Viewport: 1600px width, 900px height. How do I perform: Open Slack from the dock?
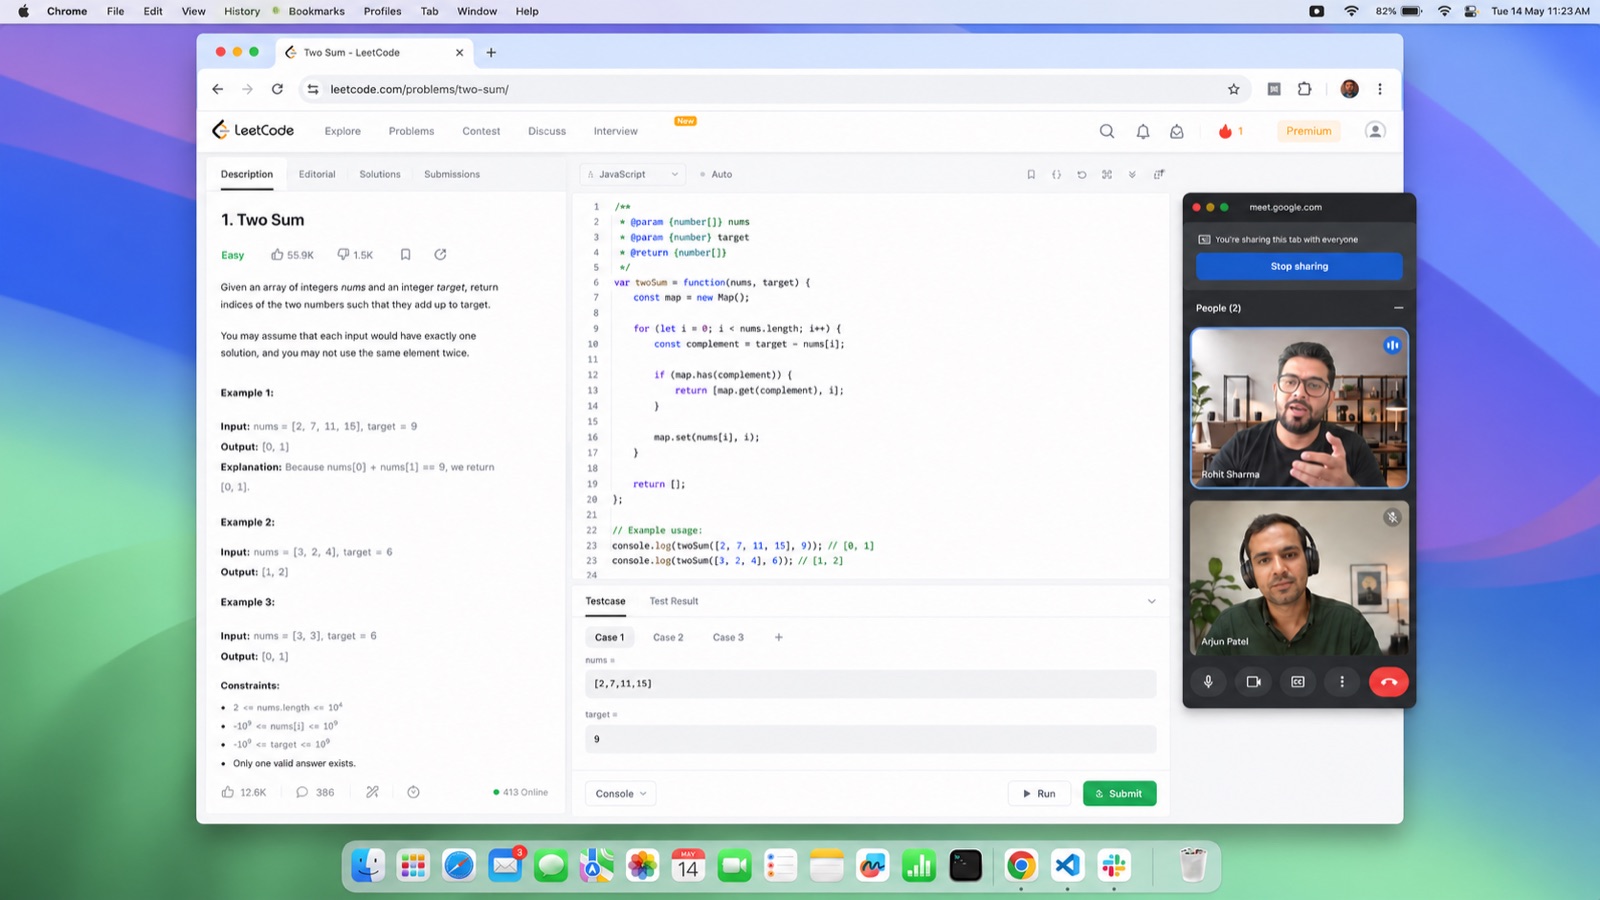pos(1114,865)
